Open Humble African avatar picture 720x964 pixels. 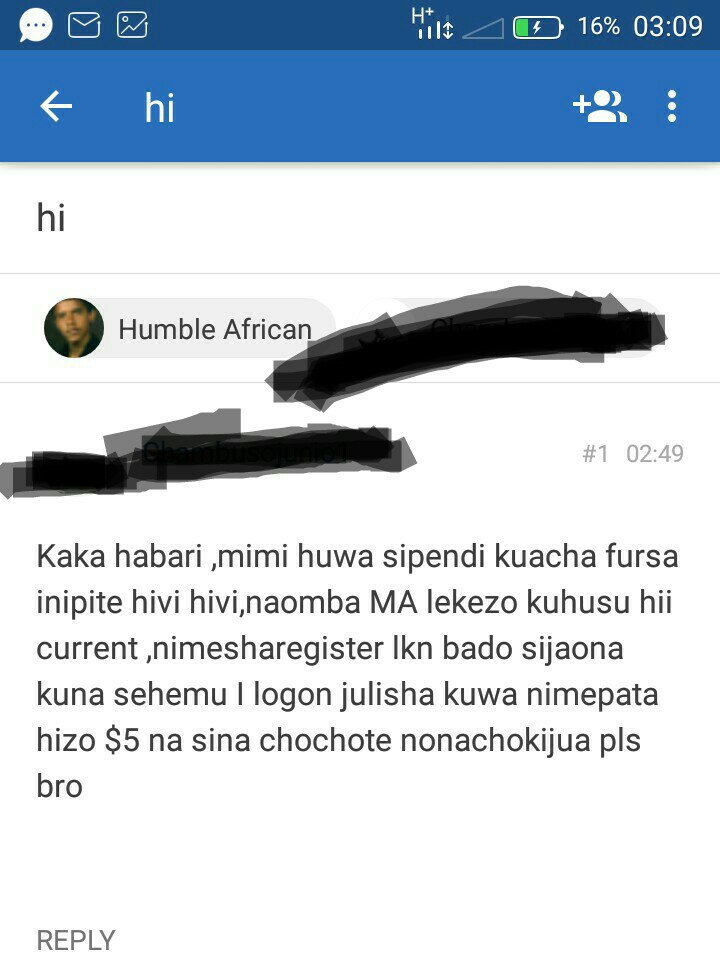click(x=74, y=328)
